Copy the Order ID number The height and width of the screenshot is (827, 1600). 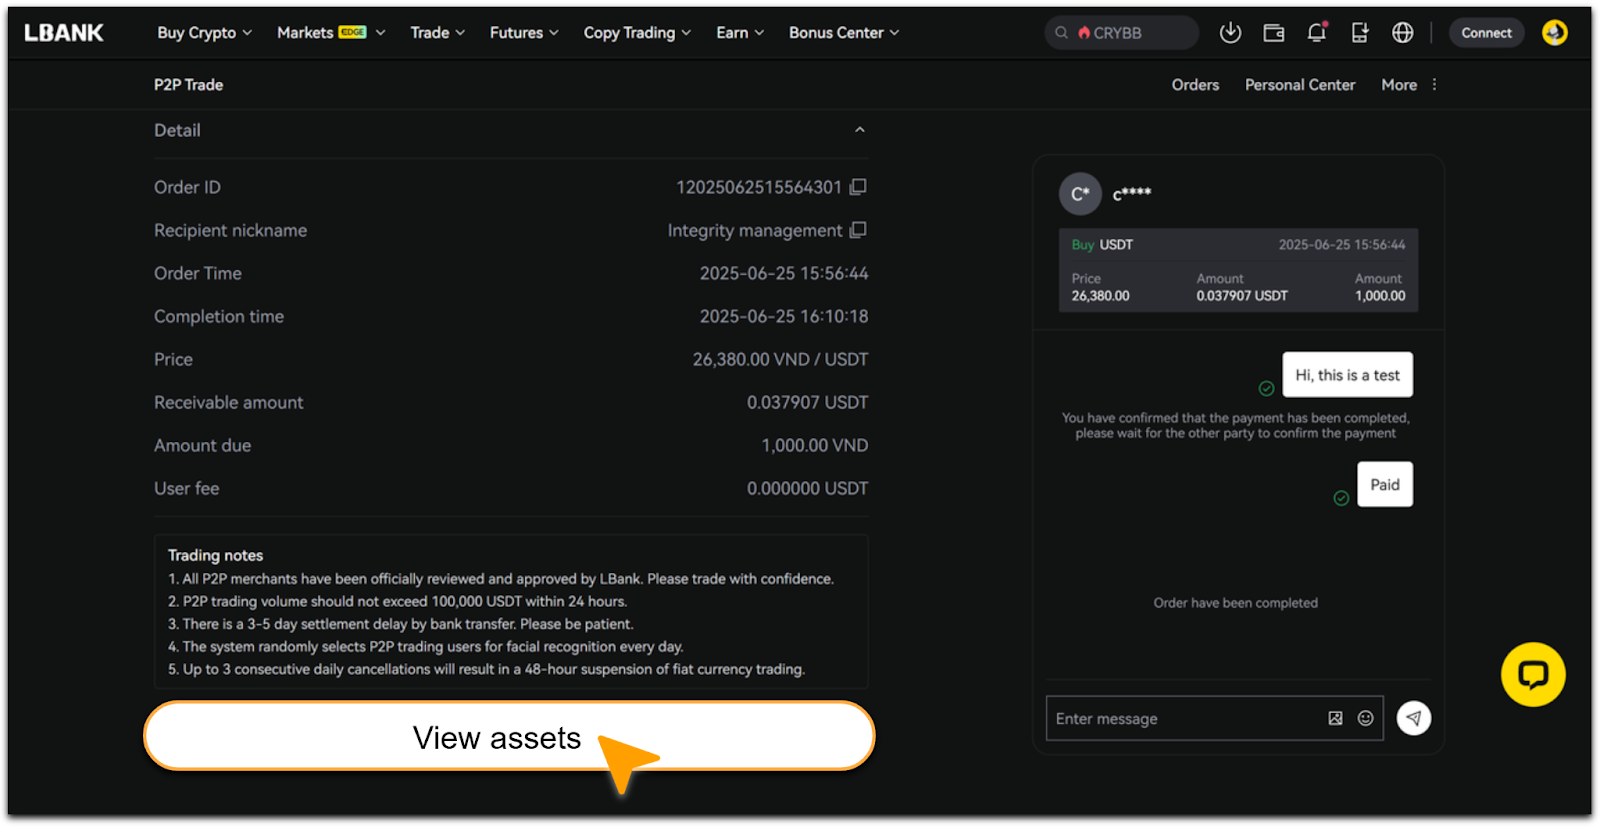[858, 187]
